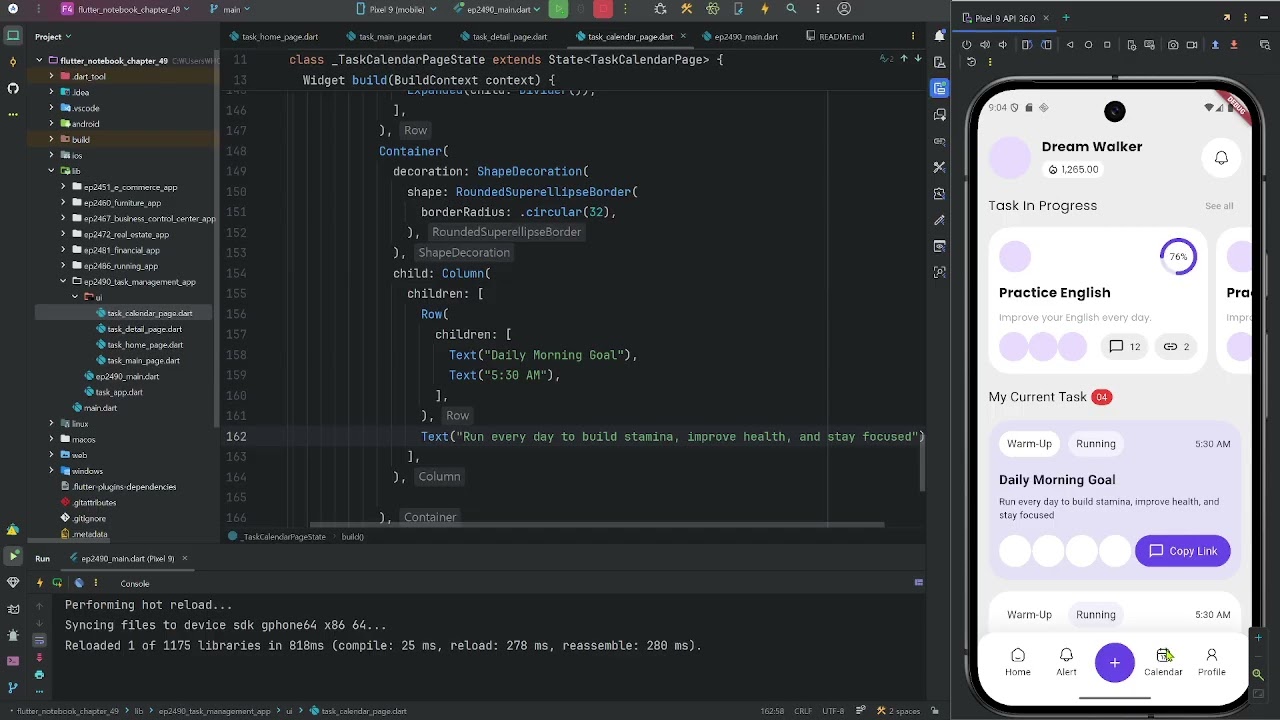Open the Run tool window button in the left sidebar

point(13,557)
